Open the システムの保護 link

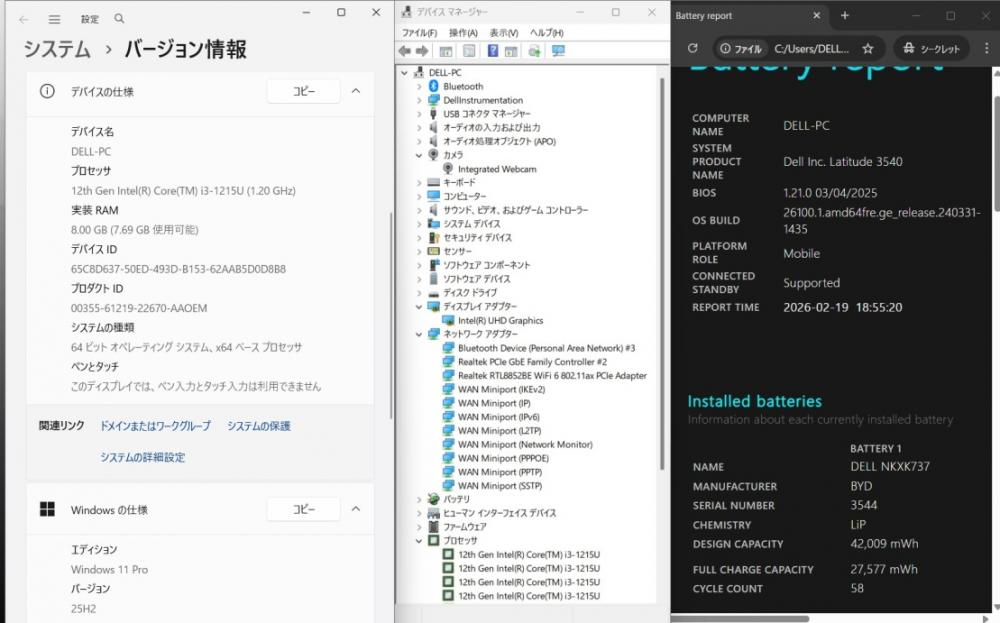point(259,426)
